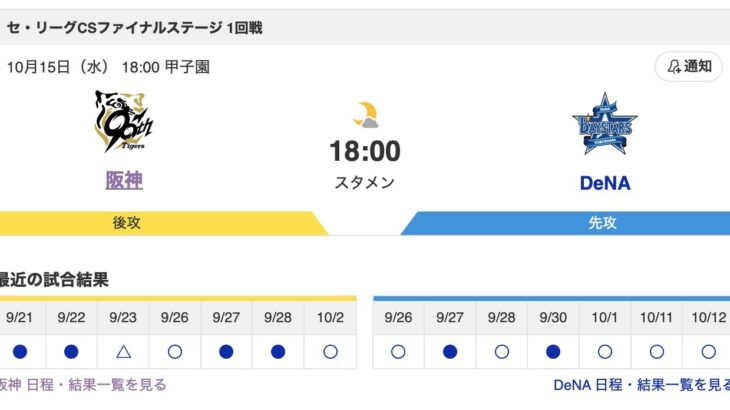Screen dimensions: 730x410
Task: Click the DeNA BayStars team logo
Action: coord(604,123)
